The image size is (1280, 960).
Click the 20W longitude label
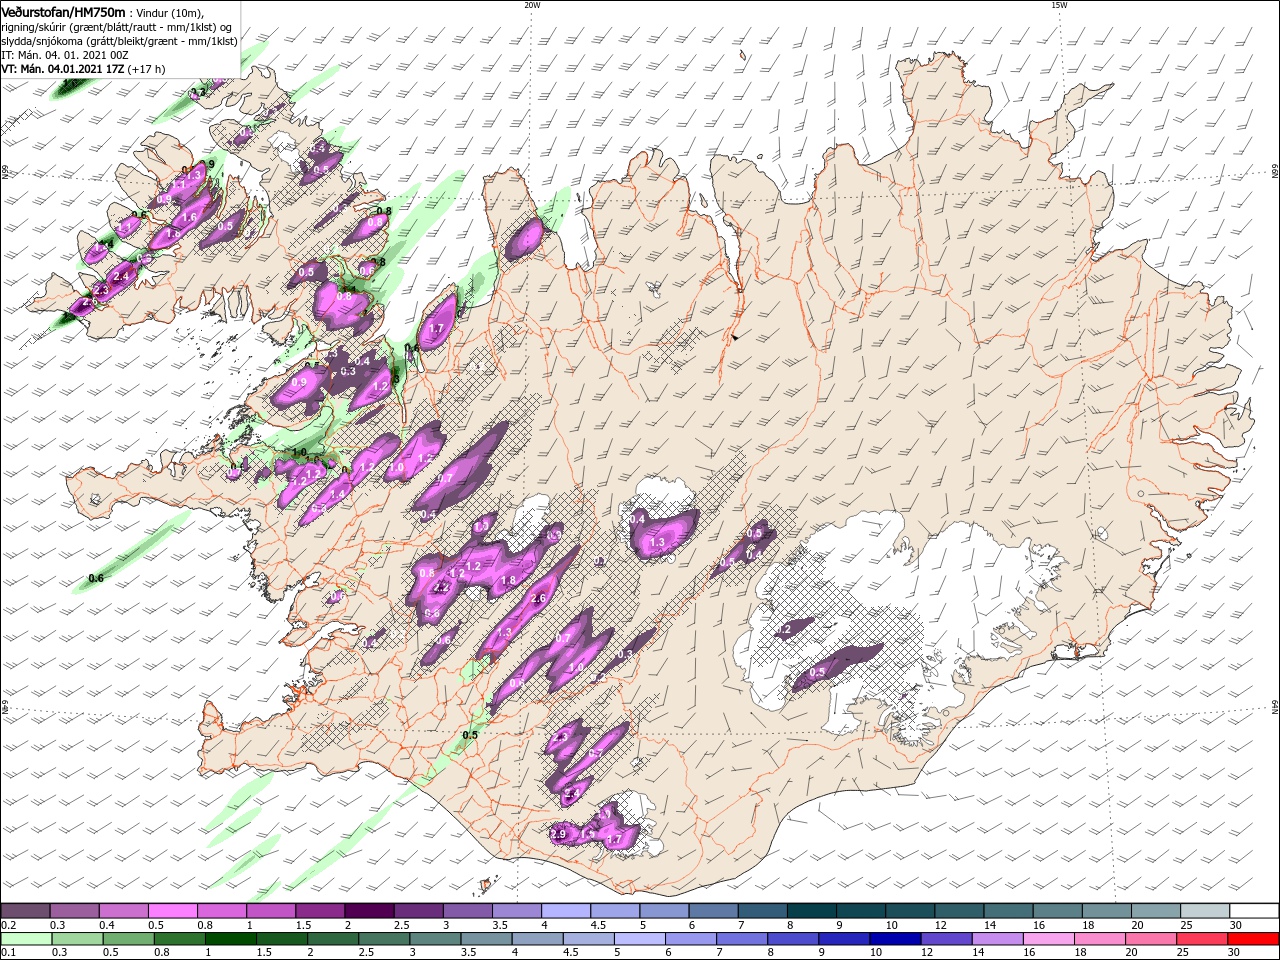(x=532, y=5)
